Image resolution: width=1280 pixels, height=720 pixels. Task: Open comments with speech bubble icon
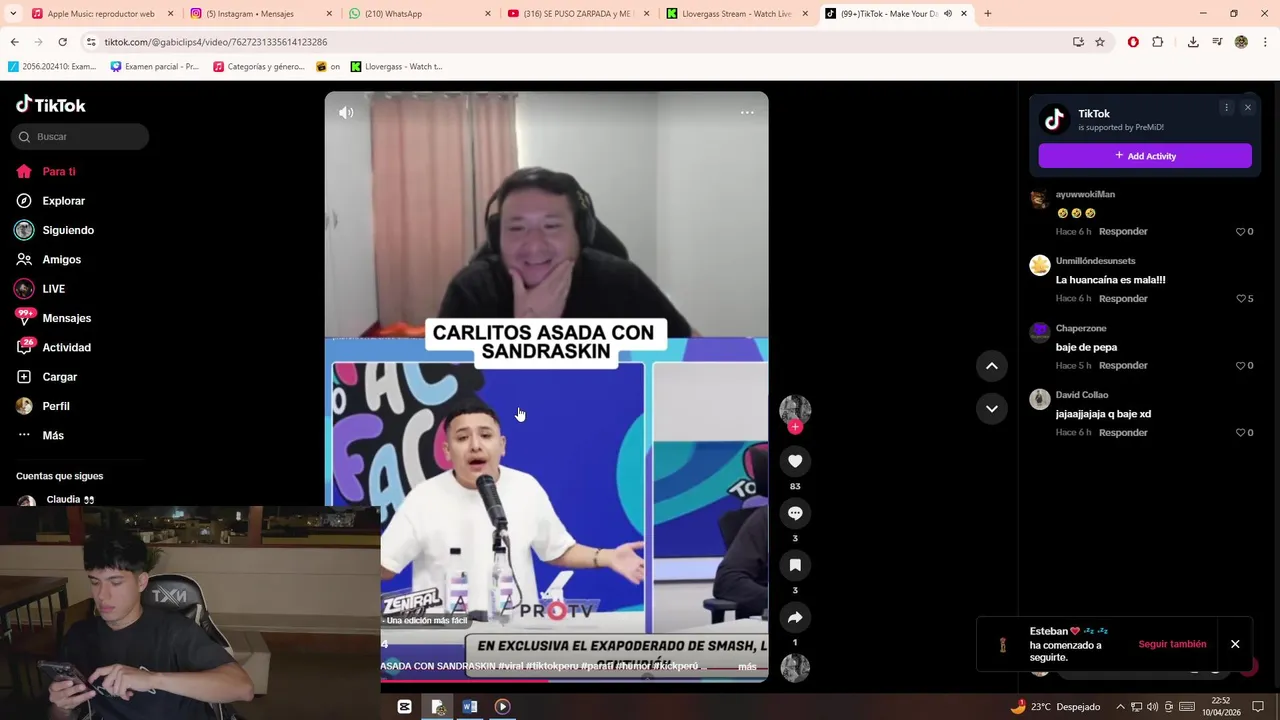(x=795, y=513)
